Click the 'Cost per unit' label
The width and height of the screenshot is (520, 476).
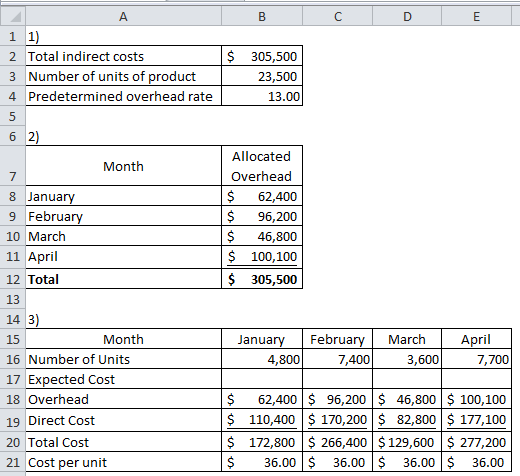pos(123,462)
